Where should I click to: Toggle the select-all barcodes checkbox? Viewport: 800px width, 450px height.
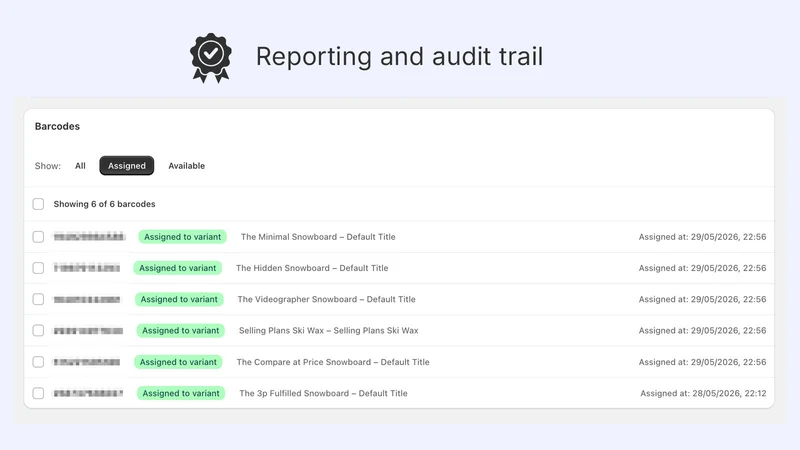point(38,204)
